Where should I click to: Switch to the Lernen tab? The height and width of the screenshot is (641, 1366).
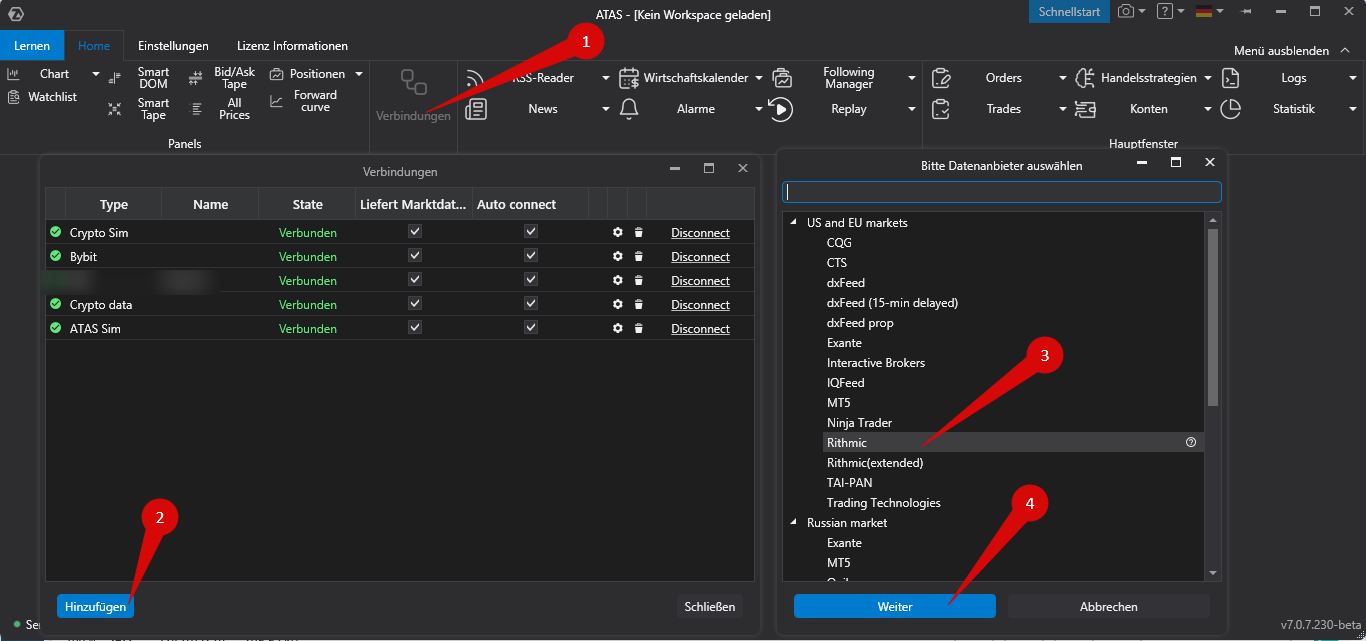(32, 46)
